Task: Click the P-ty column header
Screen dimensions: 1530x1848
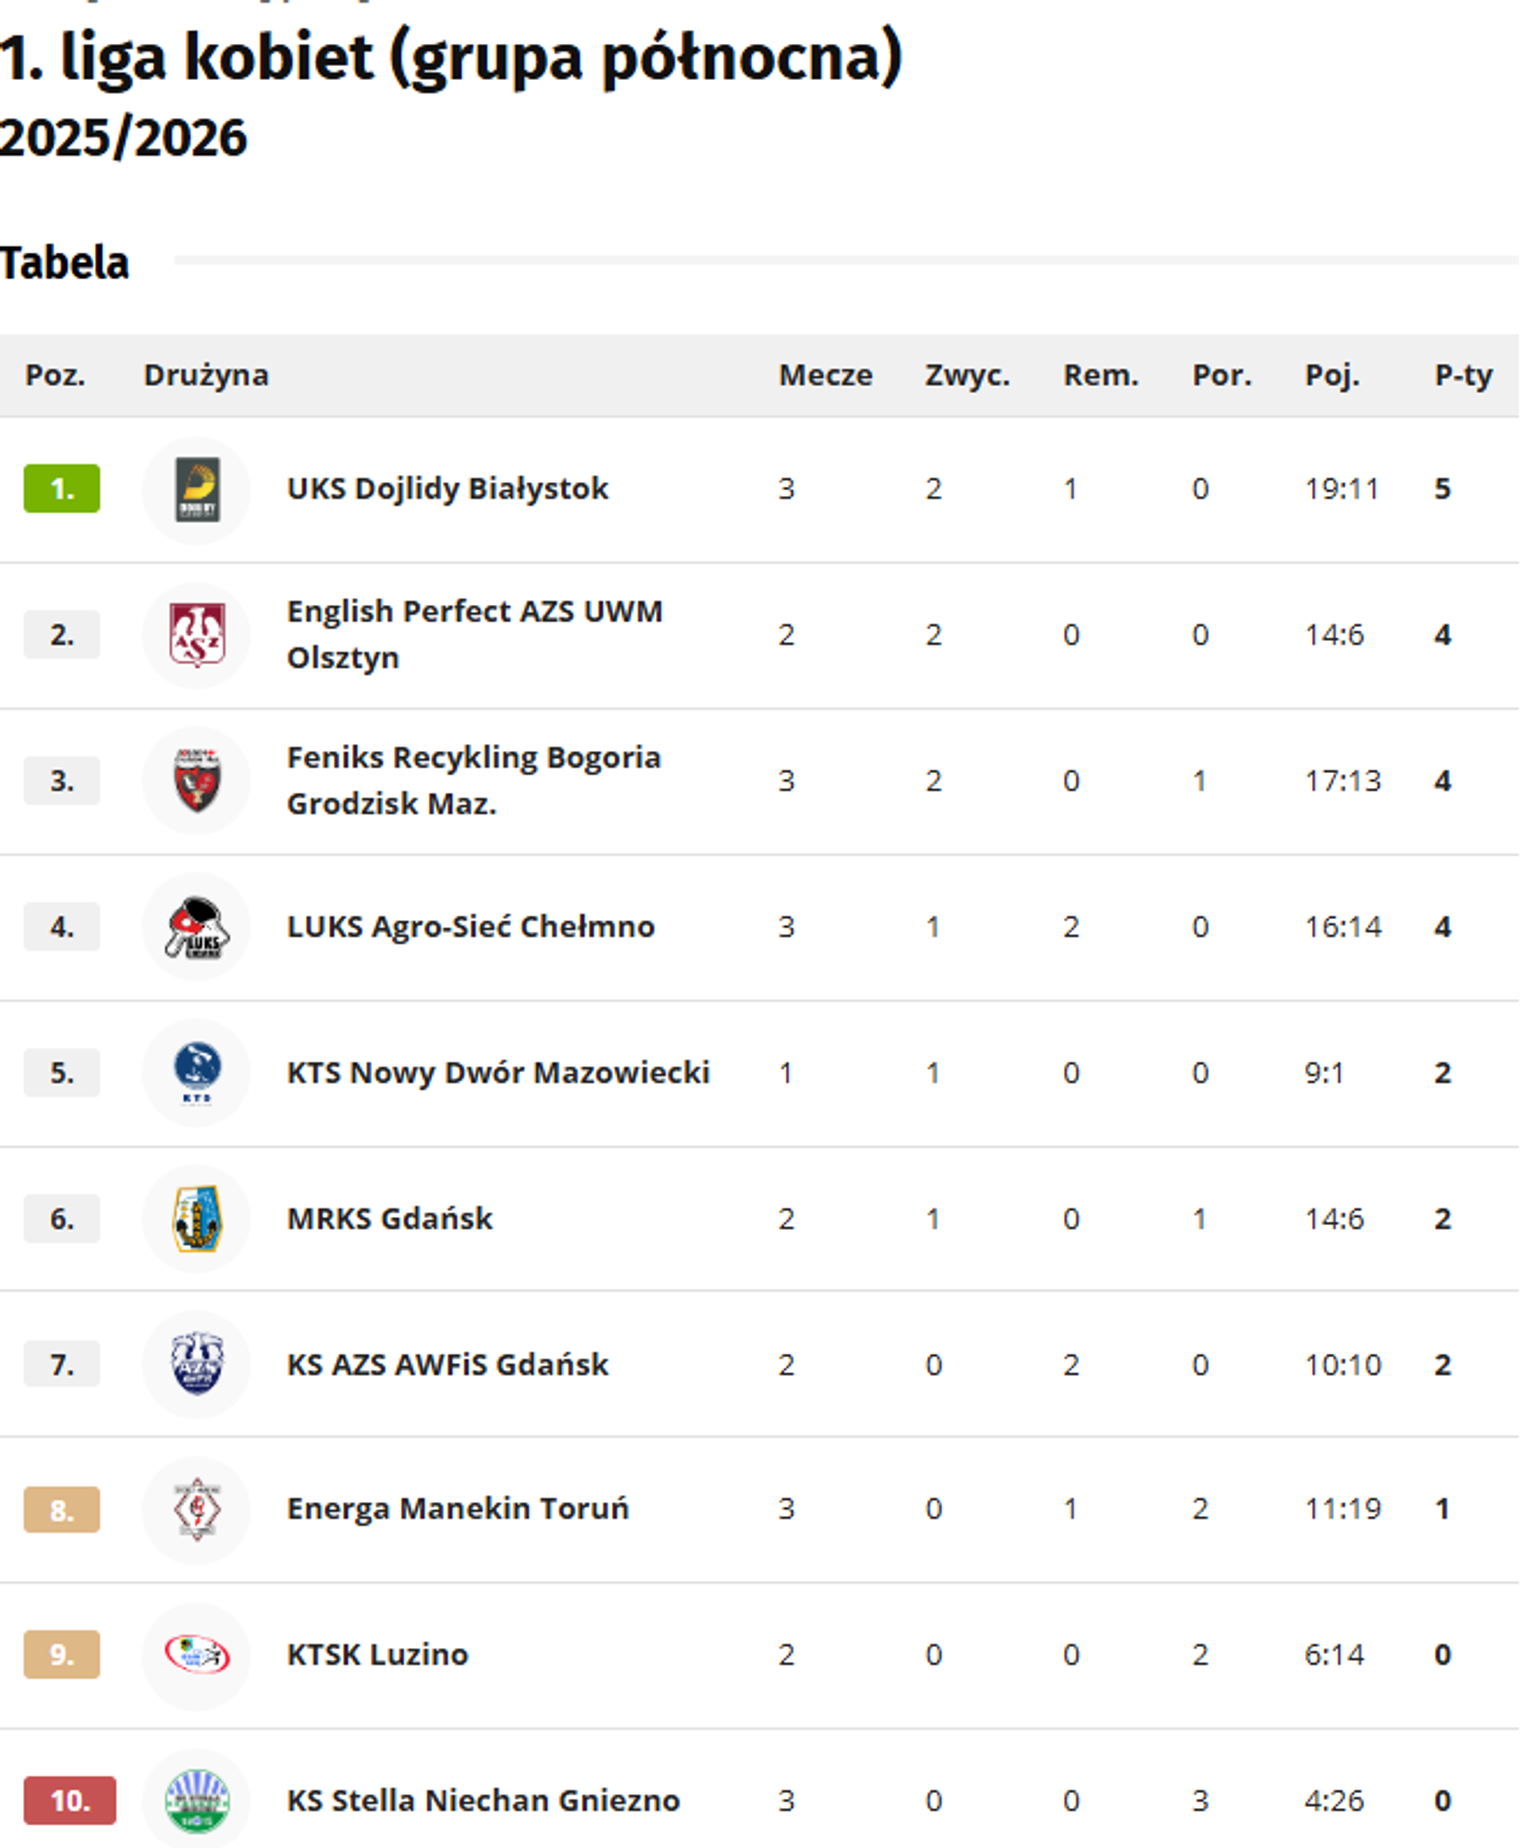Action: (x=1462, y=376)
